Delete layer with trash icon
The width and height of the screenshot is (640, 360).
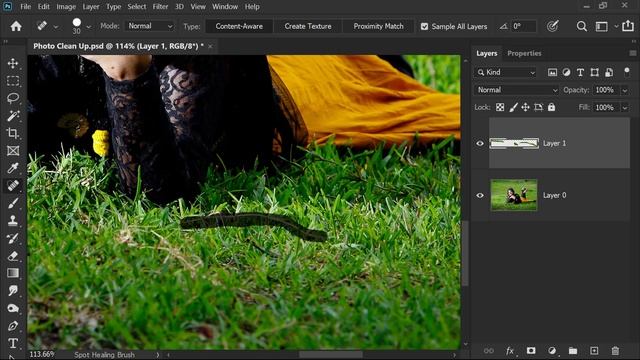point(615,351)
